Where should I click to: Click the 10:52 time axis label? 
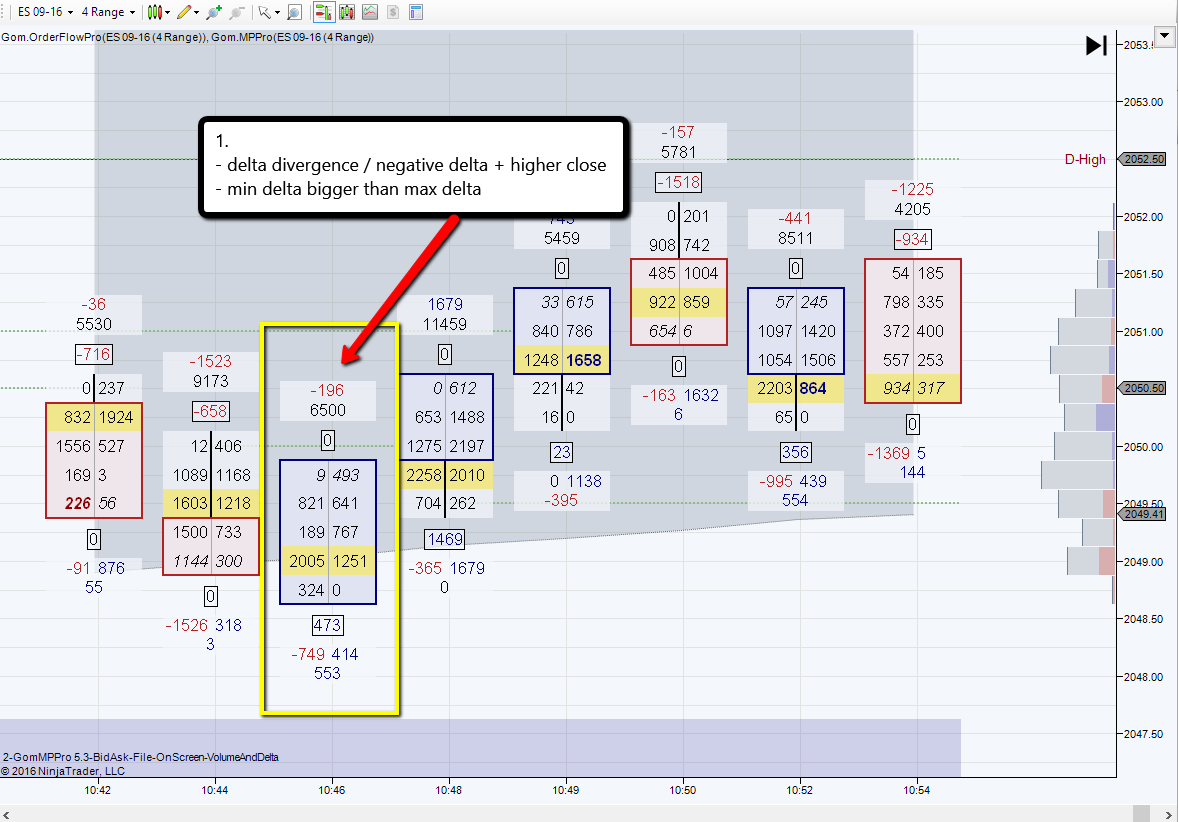click(799, 790)
